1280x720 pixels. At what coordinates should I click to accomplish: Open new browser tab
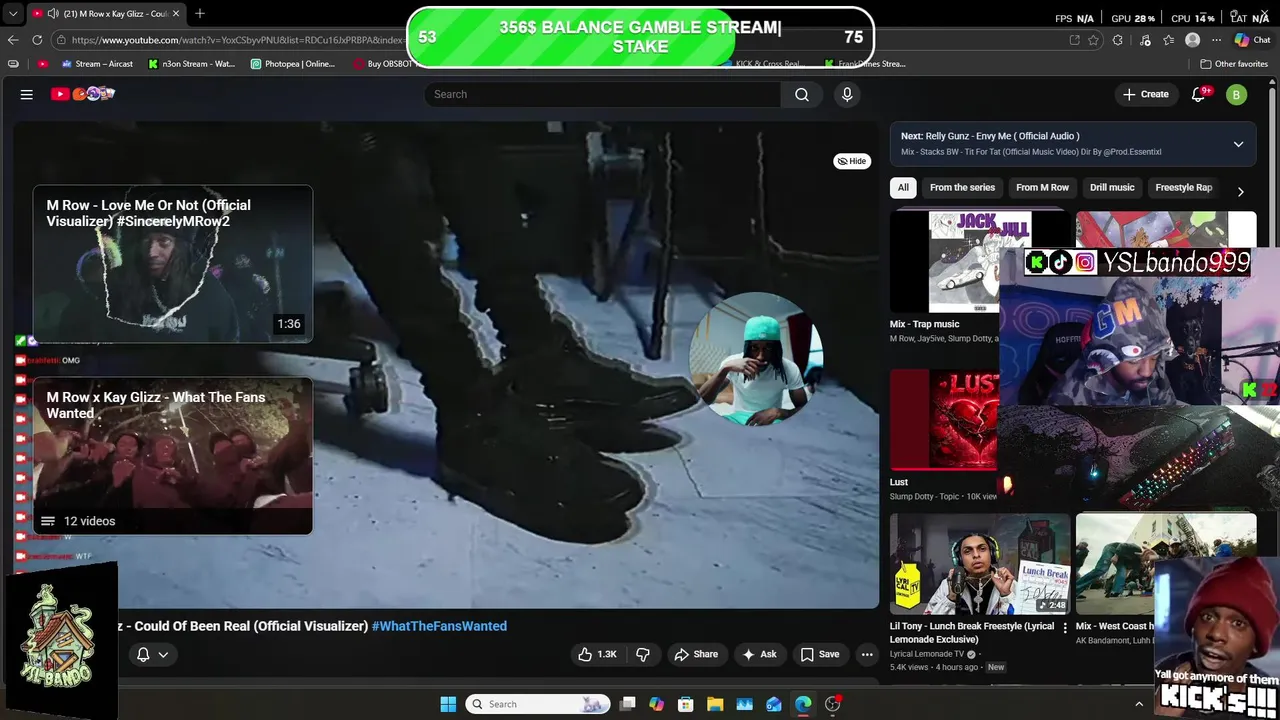[x=199, y=13]
